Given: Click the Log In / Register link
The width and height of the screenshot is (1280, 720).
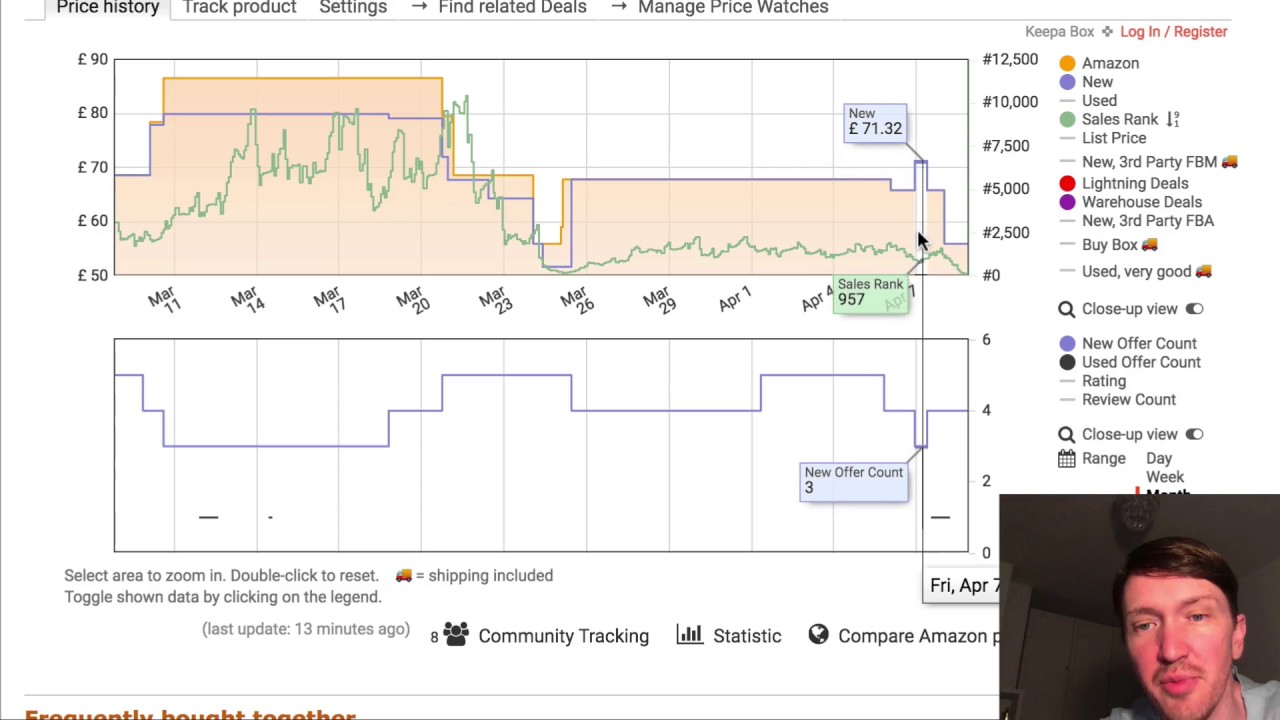Looking at the screenshot, I should pyautogui.click(x=1173, y=31).
